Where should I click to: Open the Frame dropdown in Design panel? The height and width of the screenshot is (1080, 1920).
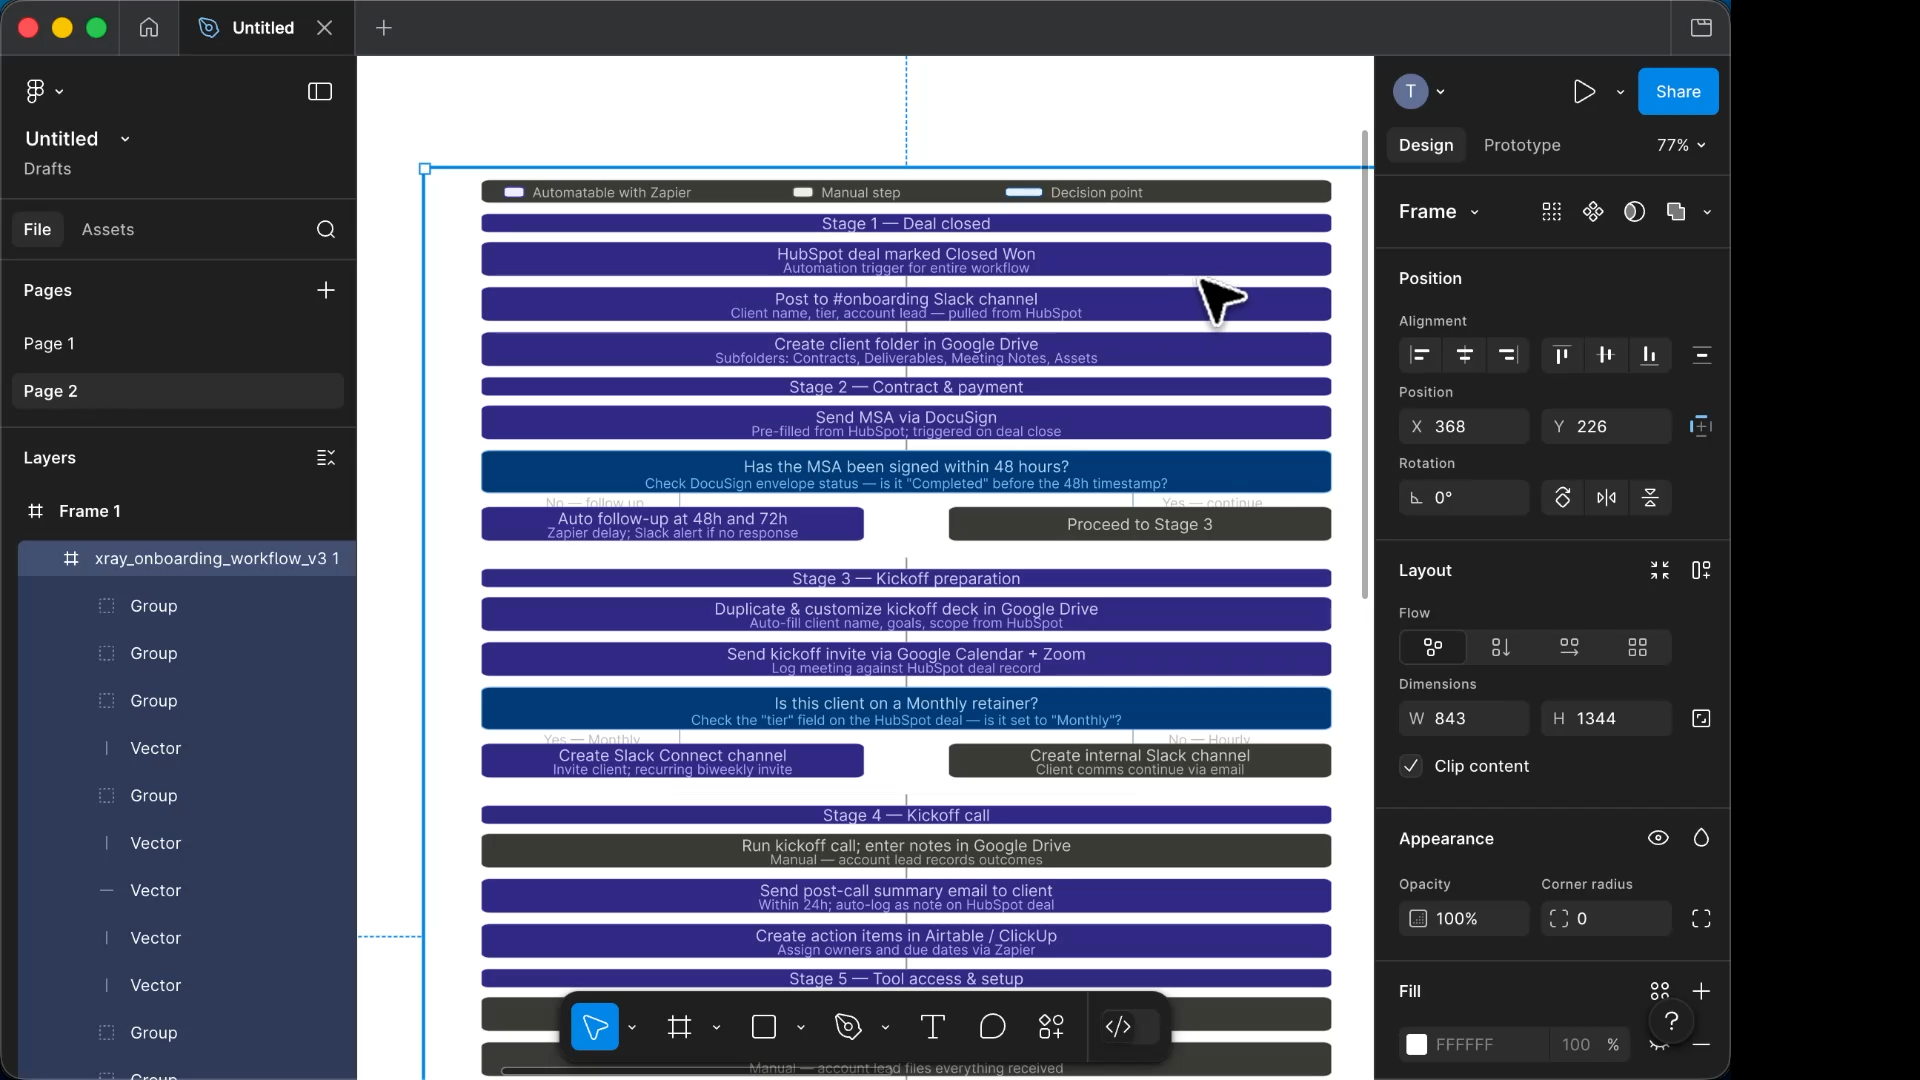(x=1438, y=211)
